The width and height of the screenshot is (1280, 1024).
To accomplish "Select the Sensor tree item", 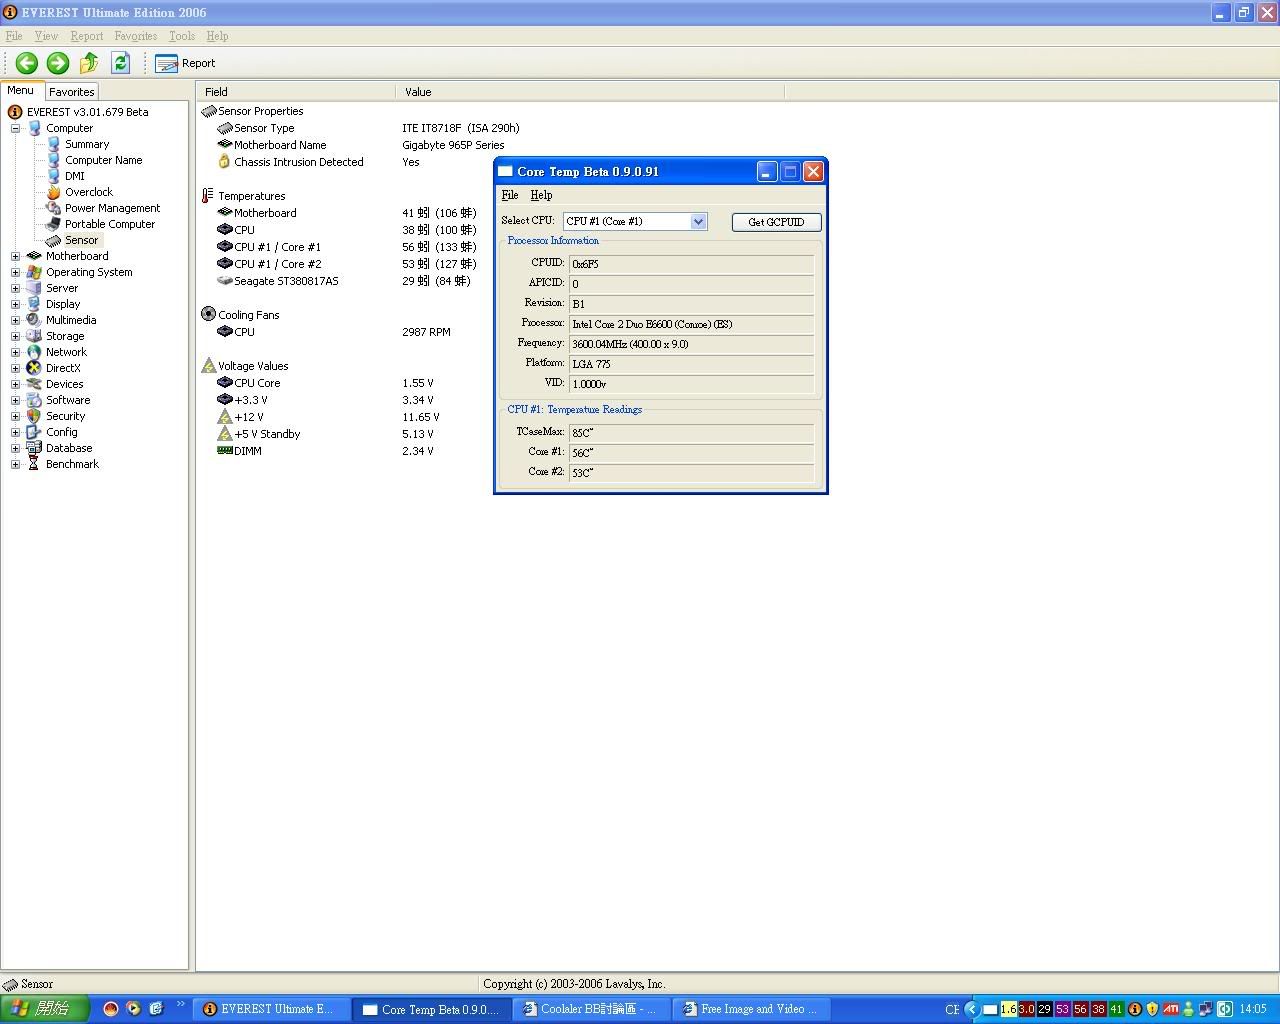I will (81, 240).
